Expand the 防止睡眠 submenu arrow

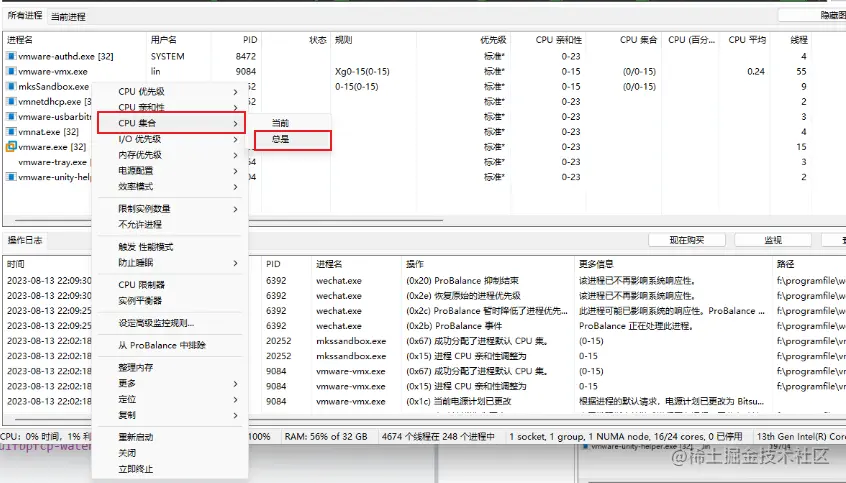coord(235,263)
